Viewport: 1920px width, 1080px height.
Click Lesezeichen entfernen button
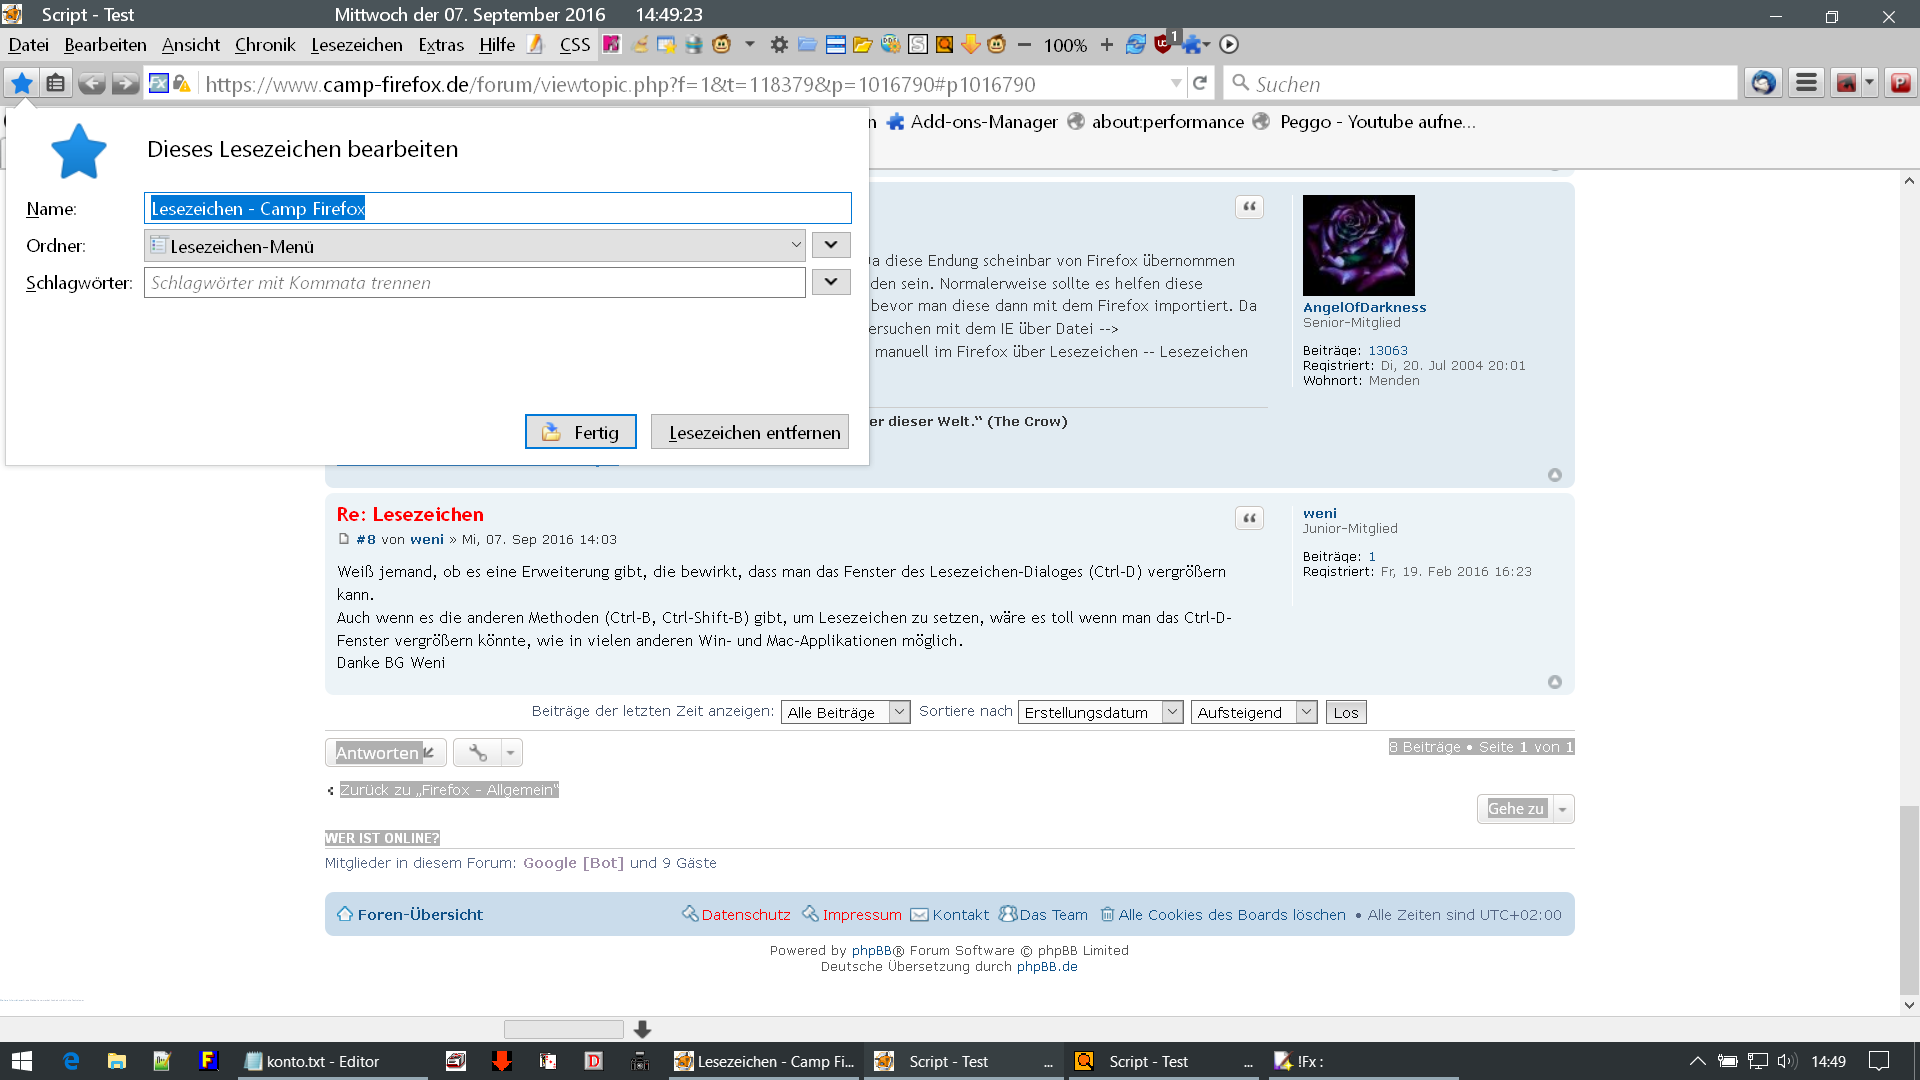[x=750, y=432]
